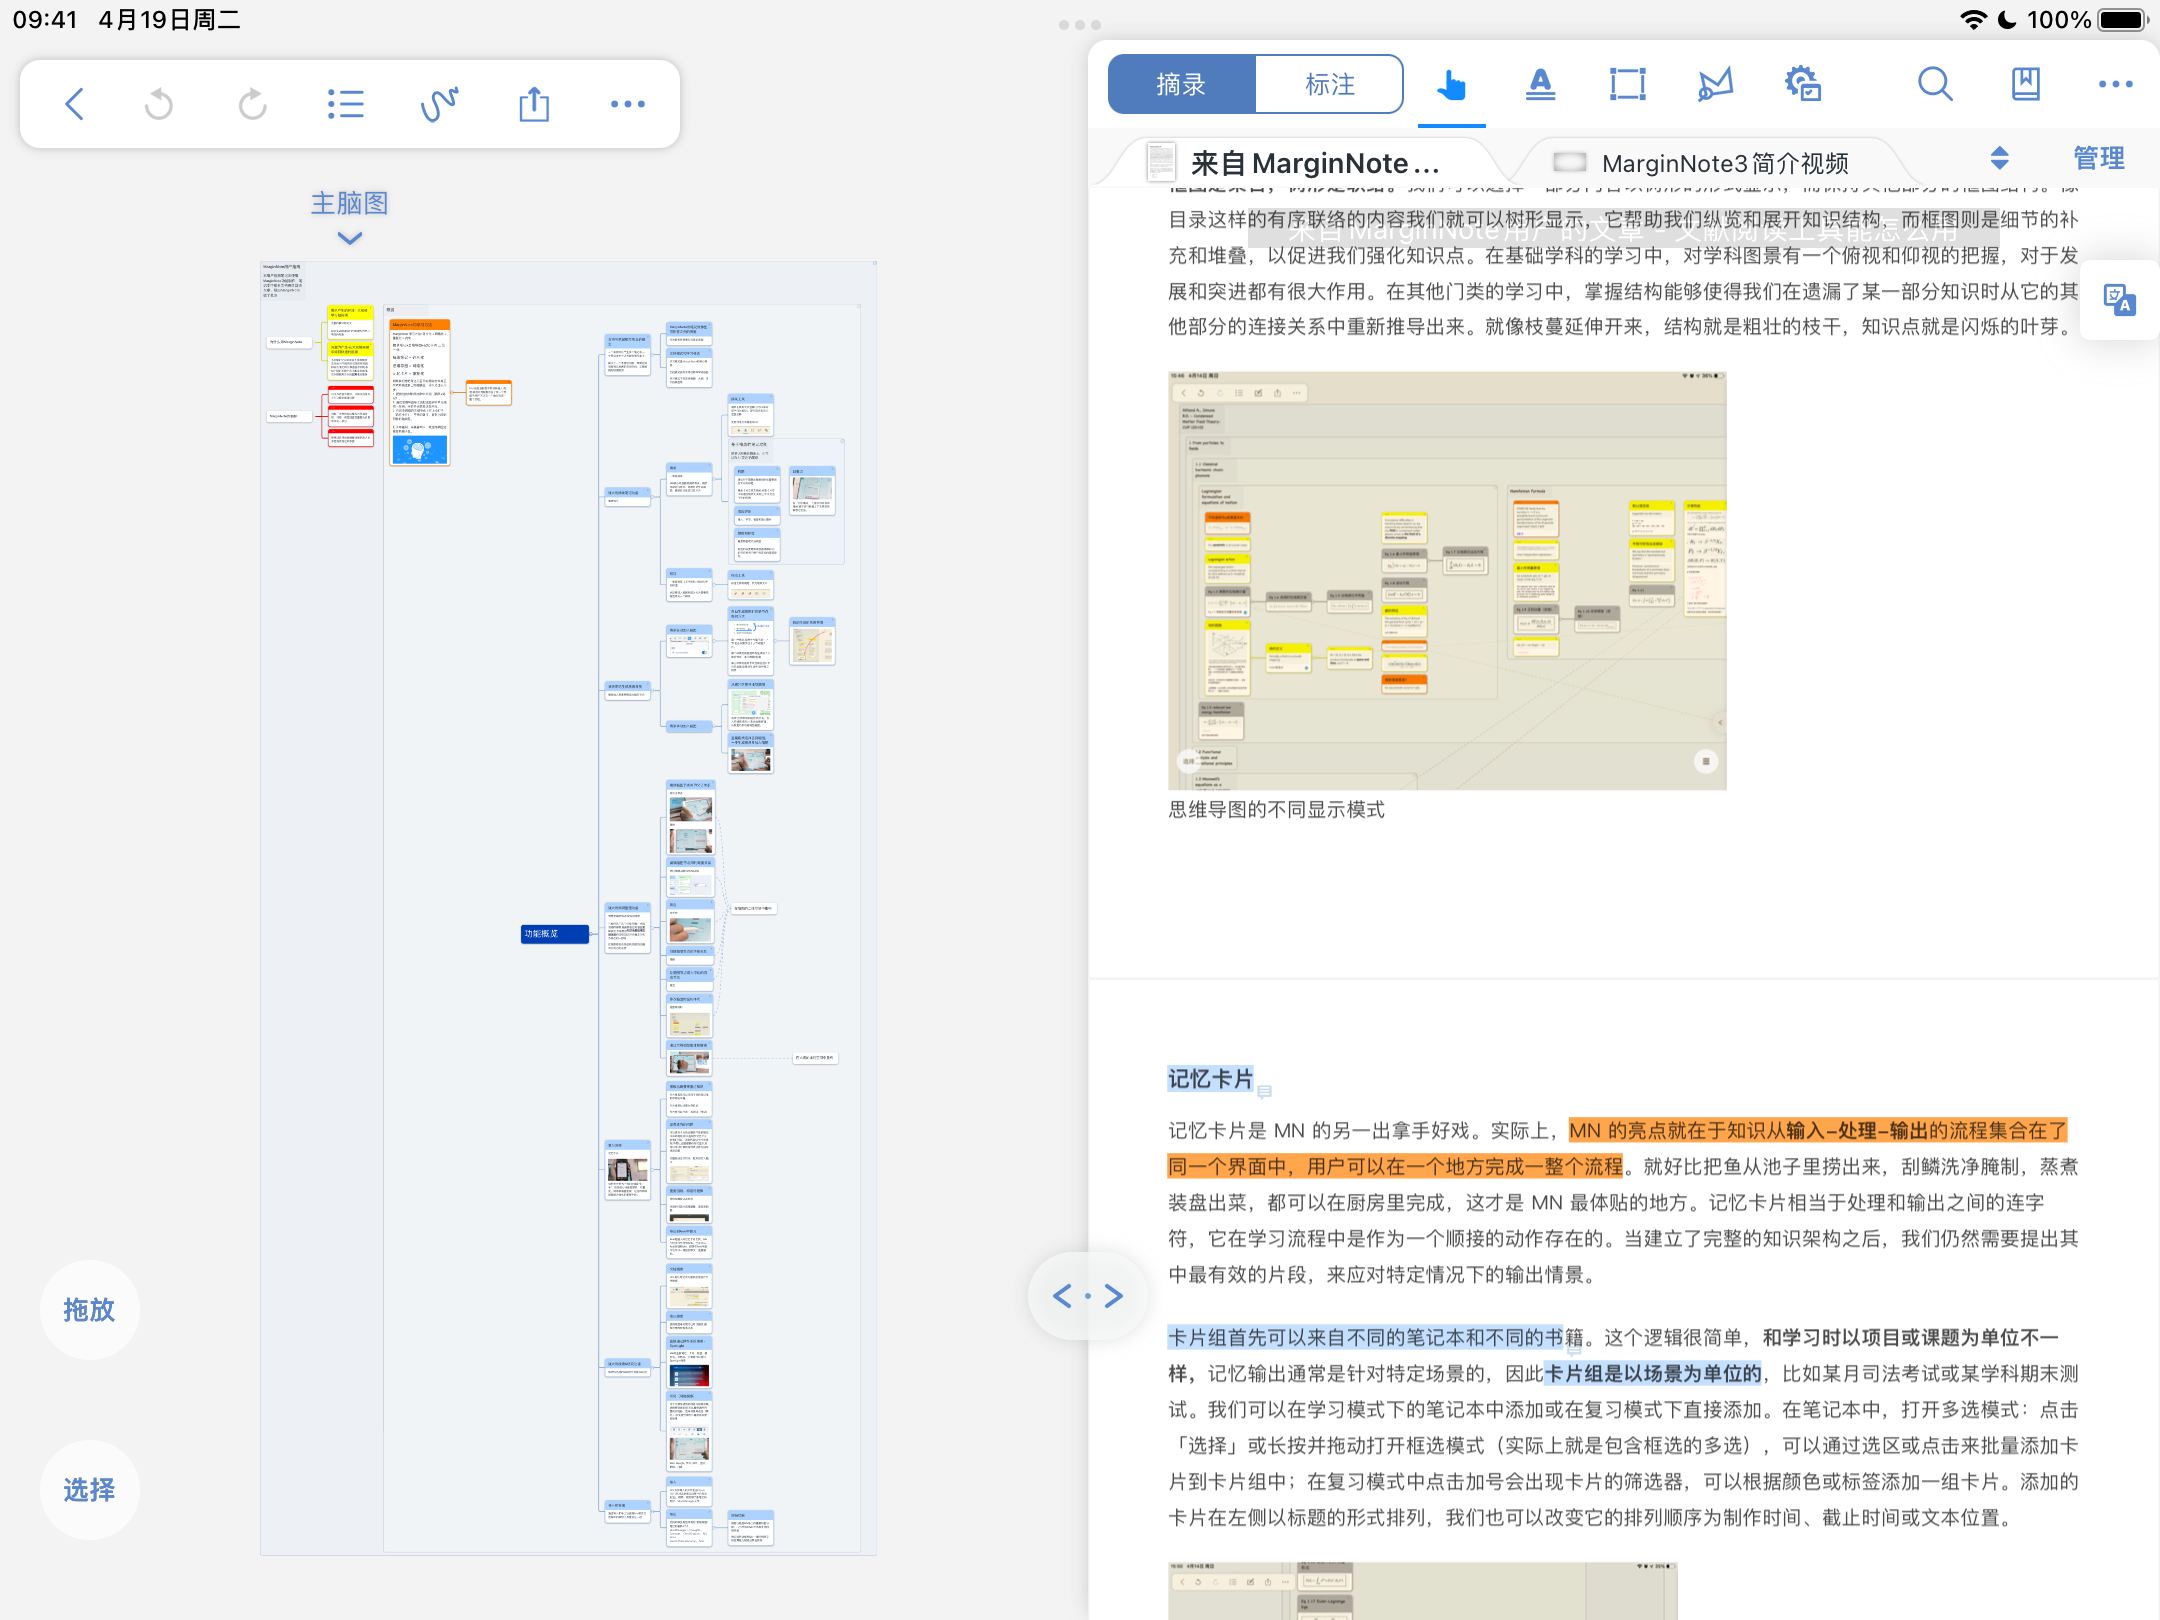Switch to 摘录 mode
This screenshot has width=2160, height=1620.
[1181, 85]
